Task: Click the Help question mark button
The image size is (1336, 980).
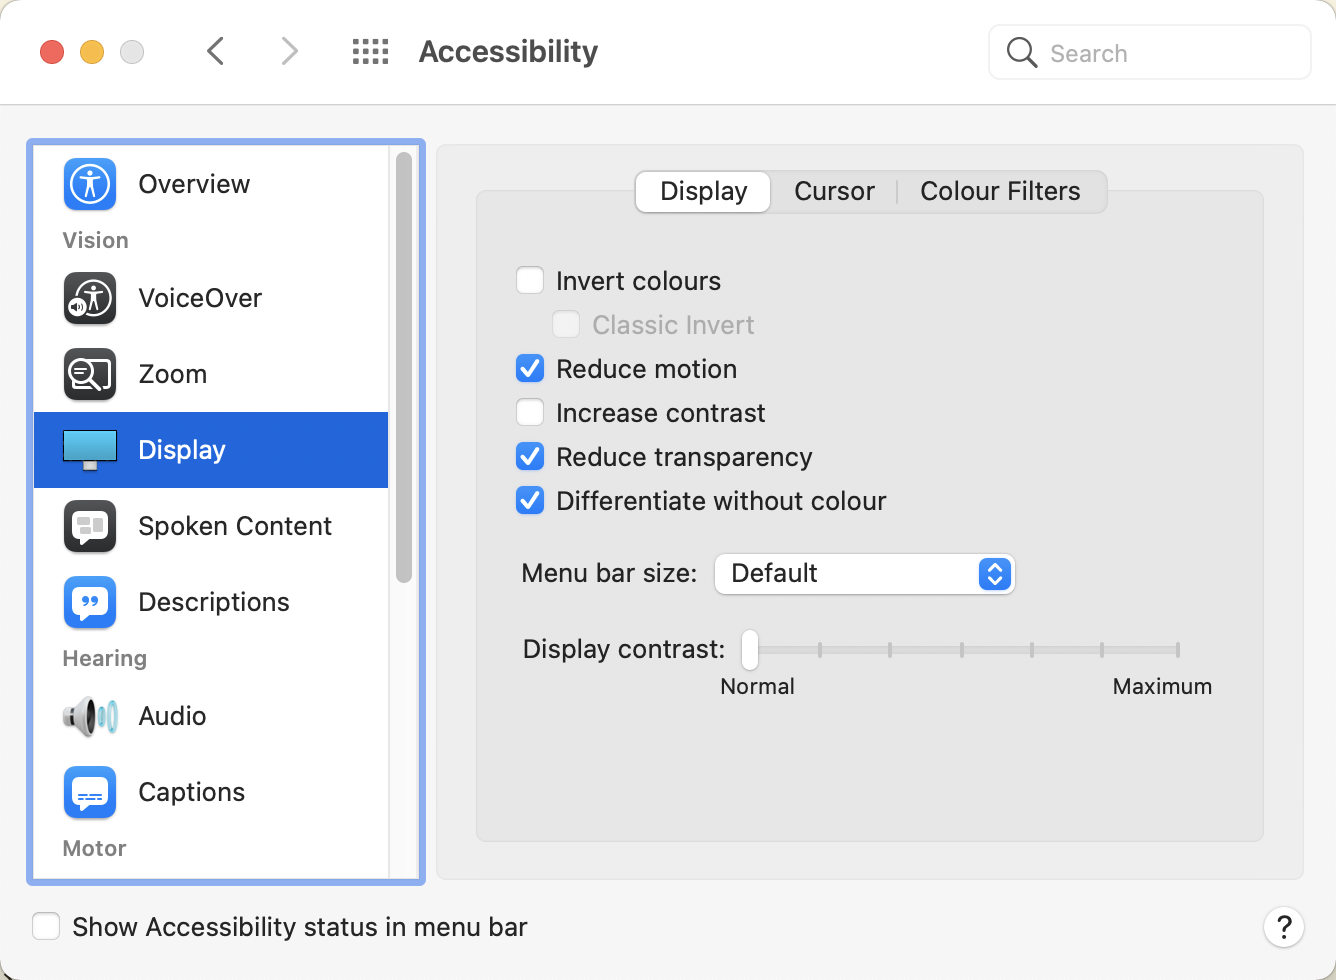Action: click(x=1283, y=927)
